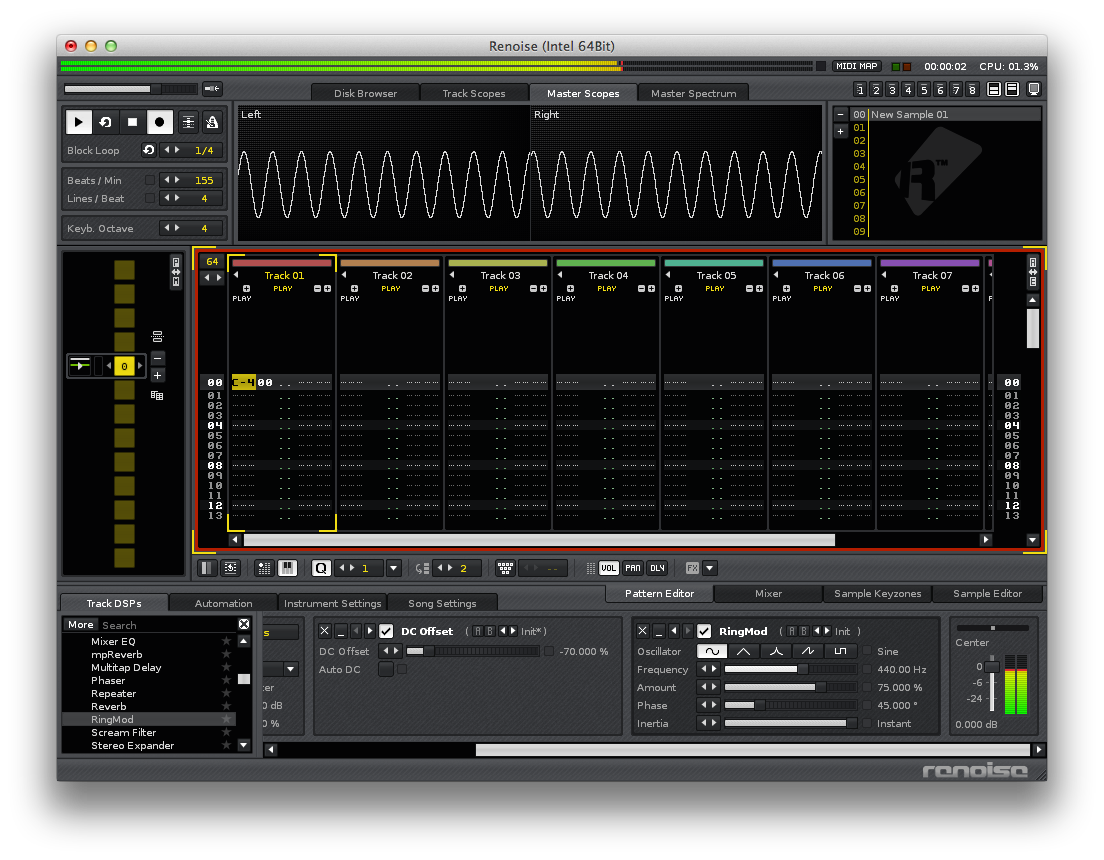Toggle pattern follow icon next to record
Screen dimensions: 1104x860
(x=188, y=122)
